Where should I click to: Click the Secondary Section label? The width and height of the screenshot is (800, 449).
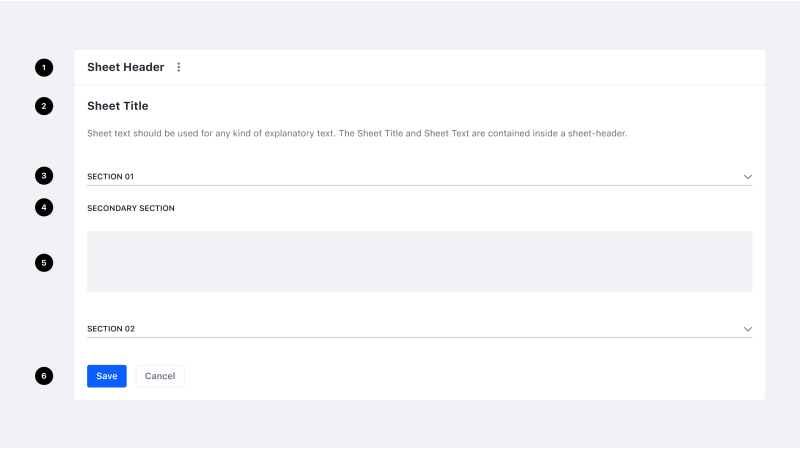(131, 209)
